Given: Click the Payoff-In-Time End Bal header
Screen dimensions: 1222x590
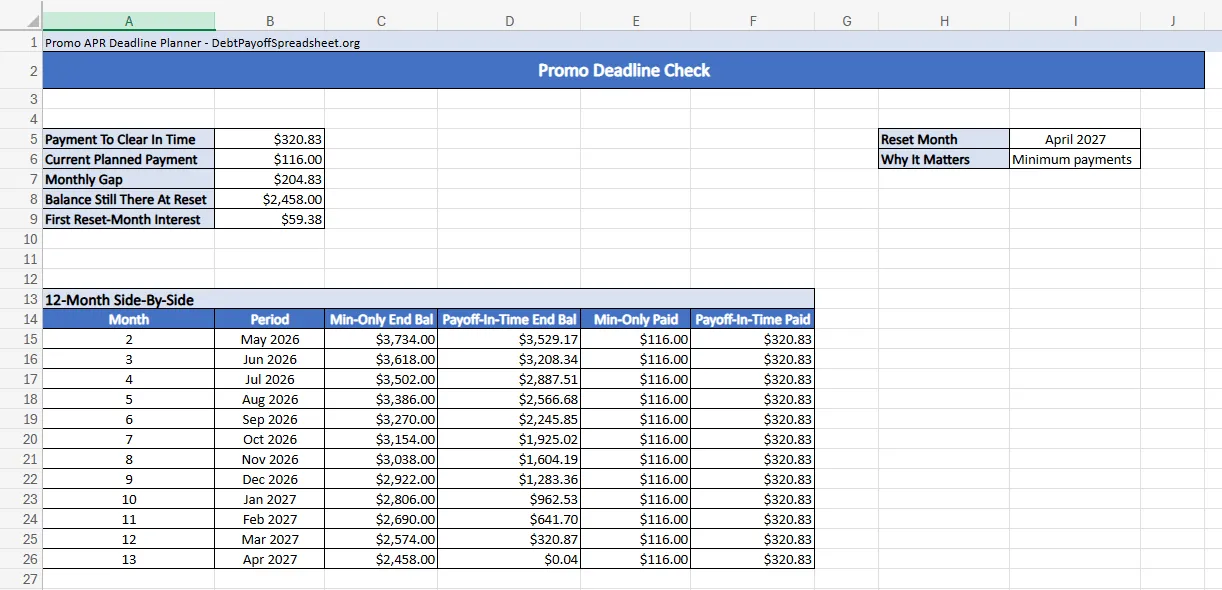Looking at the screenshot, I should [x=509, y=319].
